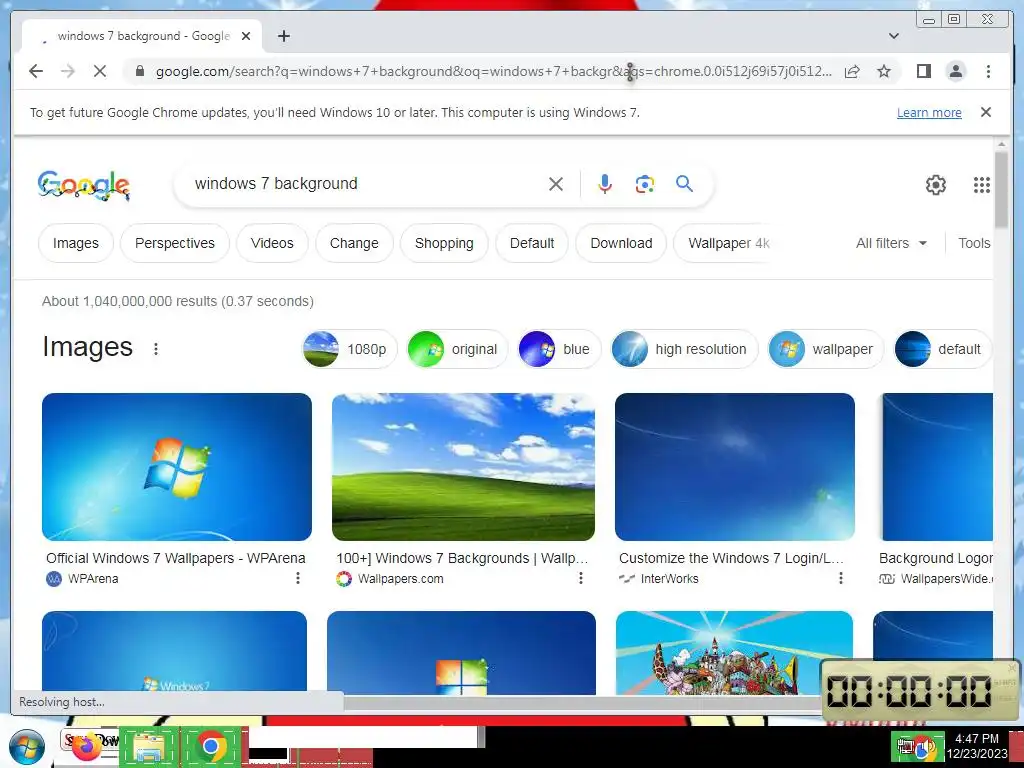Screen dimensions: 1024x768
Task: Go back with the browser back arrow
Action: [x=36, y=71]
